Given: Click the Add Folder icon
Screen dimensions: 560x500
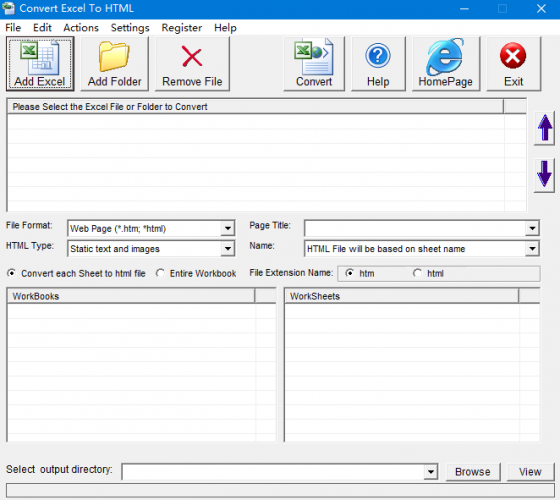Looking at the screenshot, I should [x=114, y=64].
